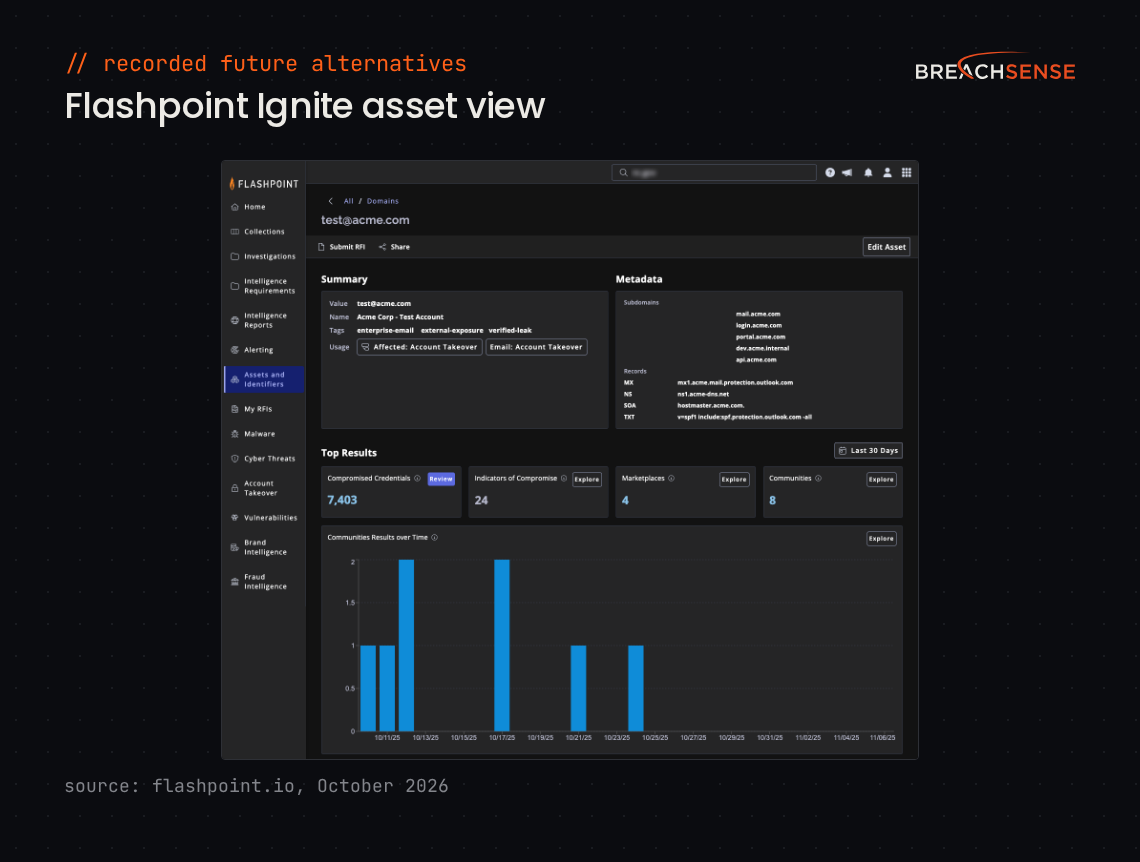Click the My RFIs sidebar icon
This screenshot has width=1140, height=862.
click(235, 409)
